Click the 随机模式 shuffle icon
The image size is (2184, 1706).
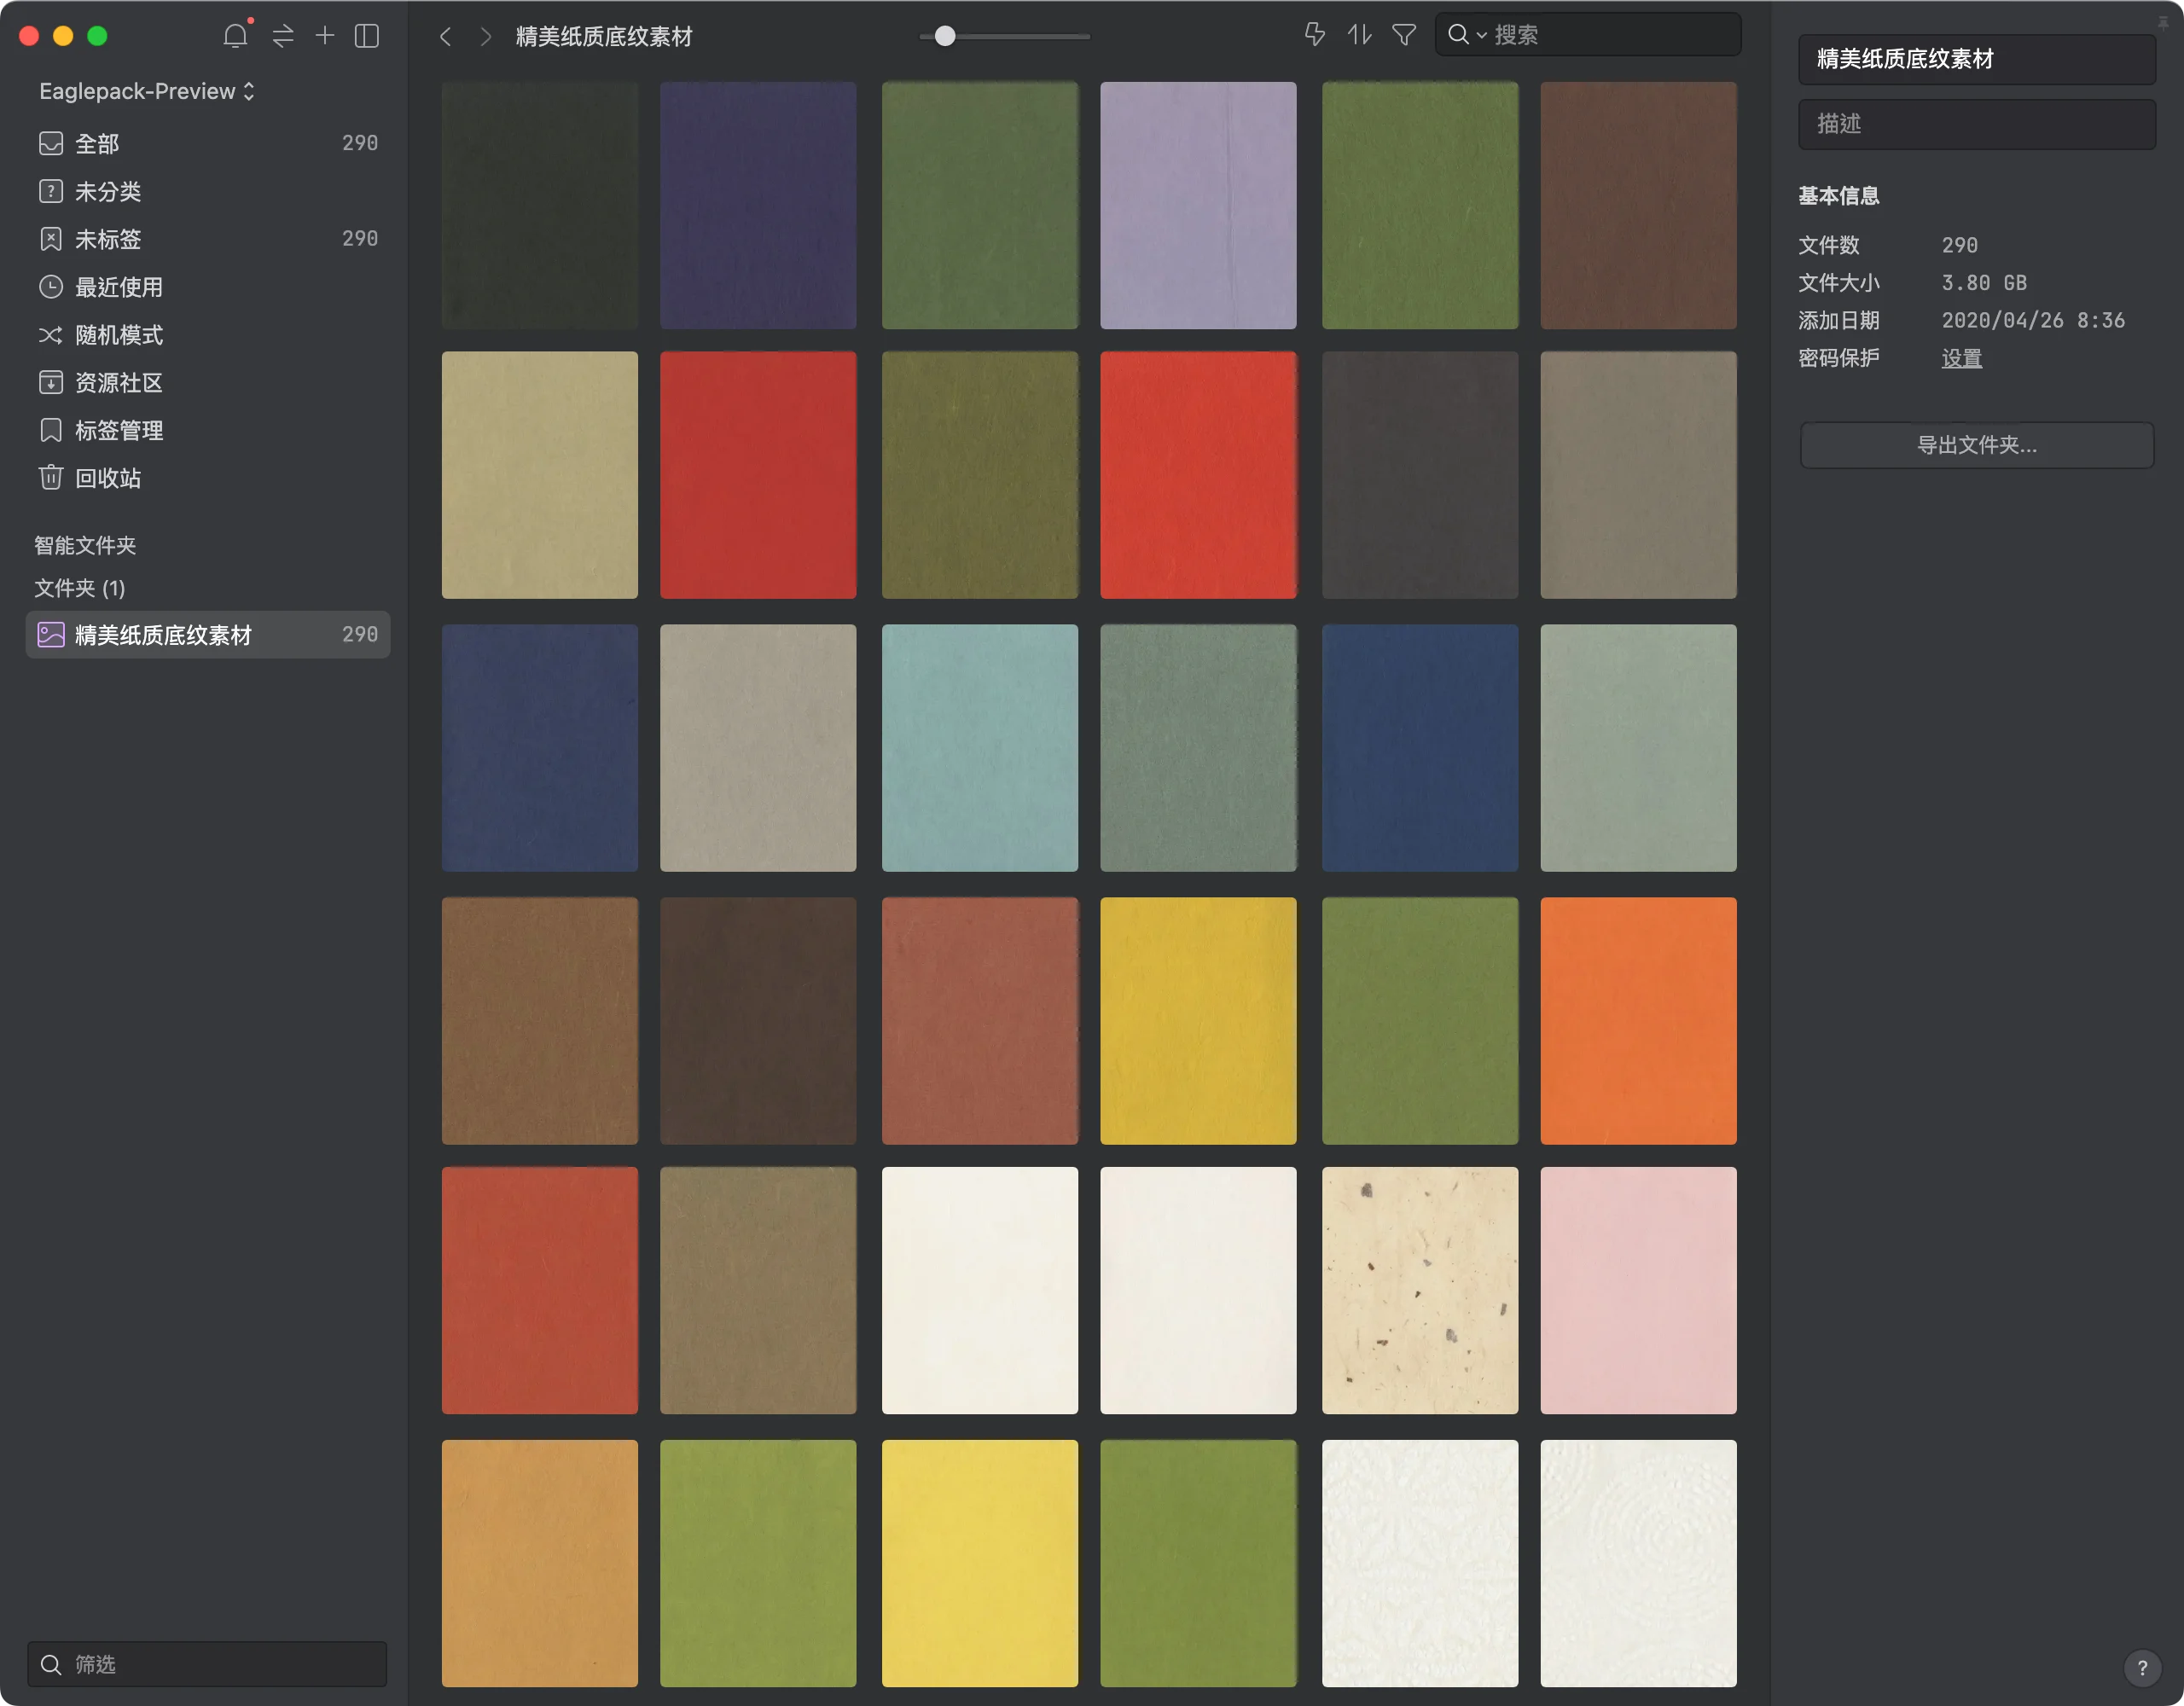51,335
